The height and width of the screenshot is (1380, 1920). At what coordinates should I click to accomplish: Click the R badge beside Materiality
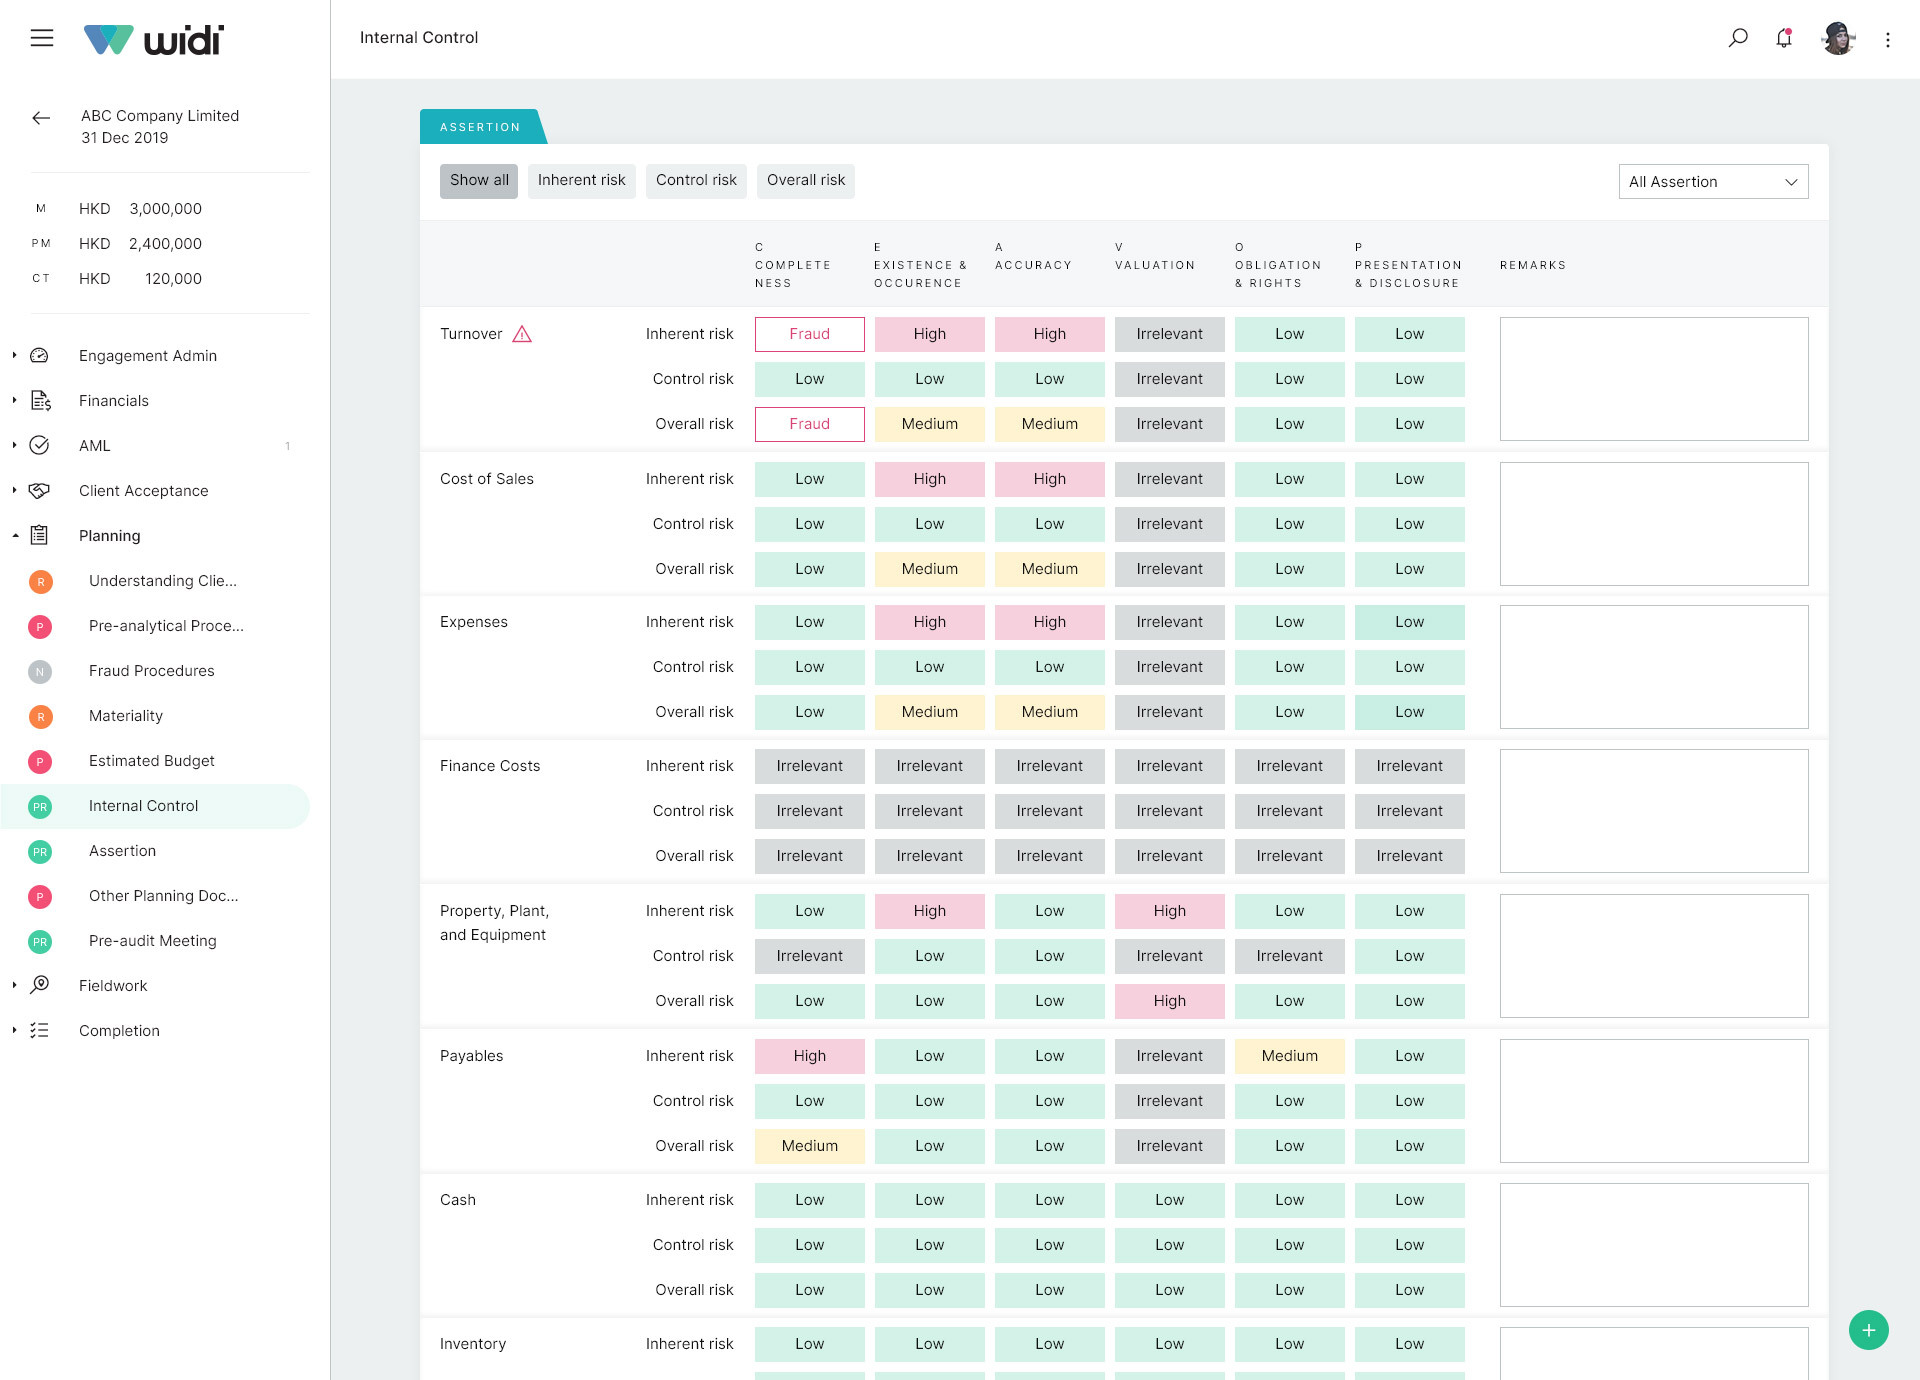coord(40,716)
